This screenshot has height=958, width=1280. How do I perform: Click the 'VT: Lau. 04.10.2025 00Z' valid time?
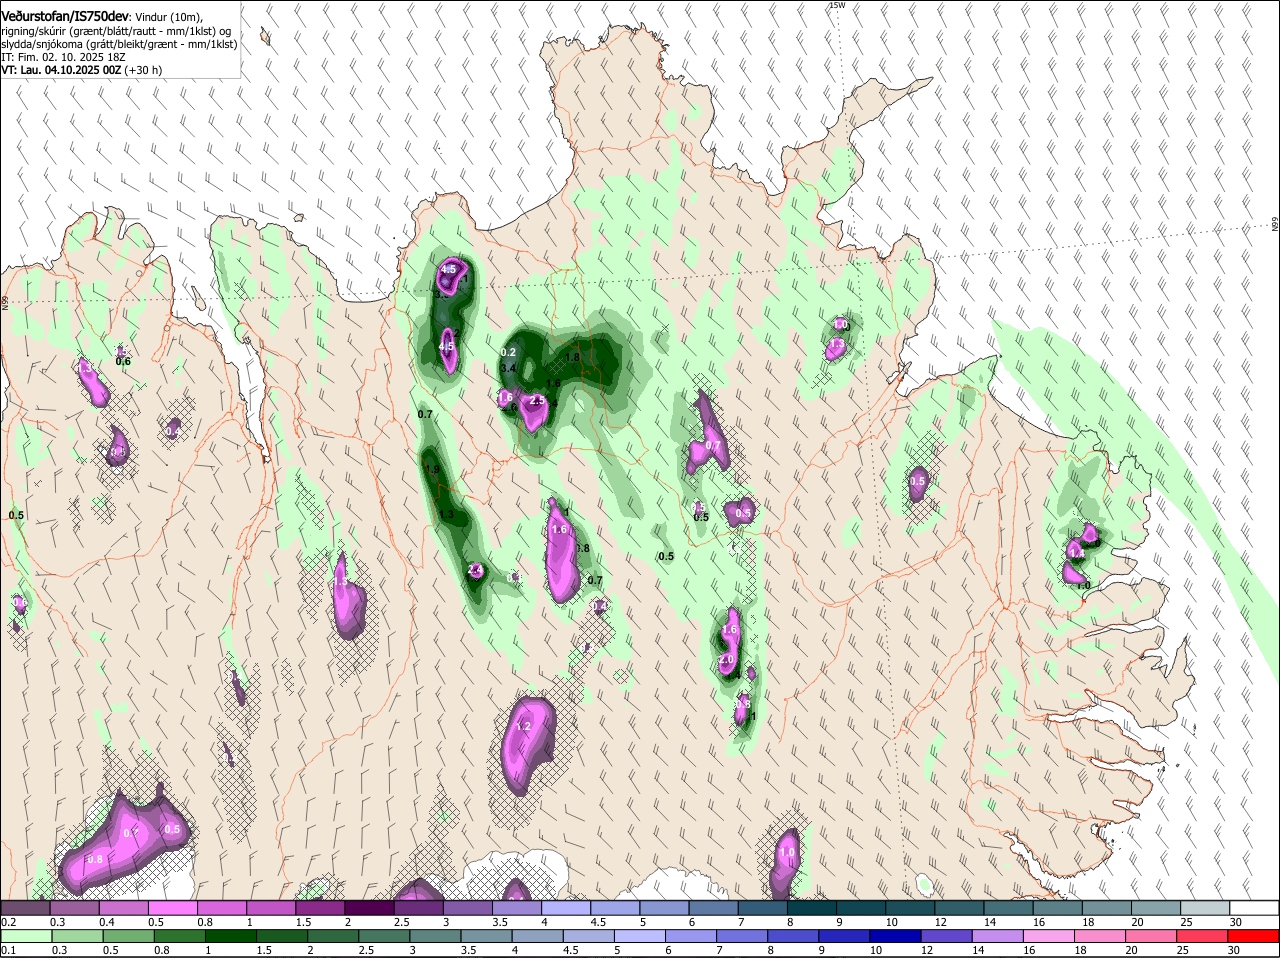point(61,71)
